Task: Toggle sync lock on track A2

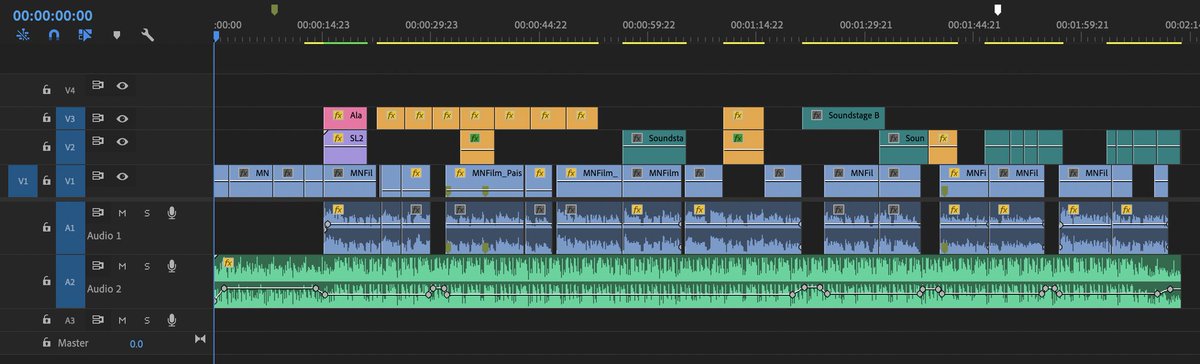Action: coord(98,266)
